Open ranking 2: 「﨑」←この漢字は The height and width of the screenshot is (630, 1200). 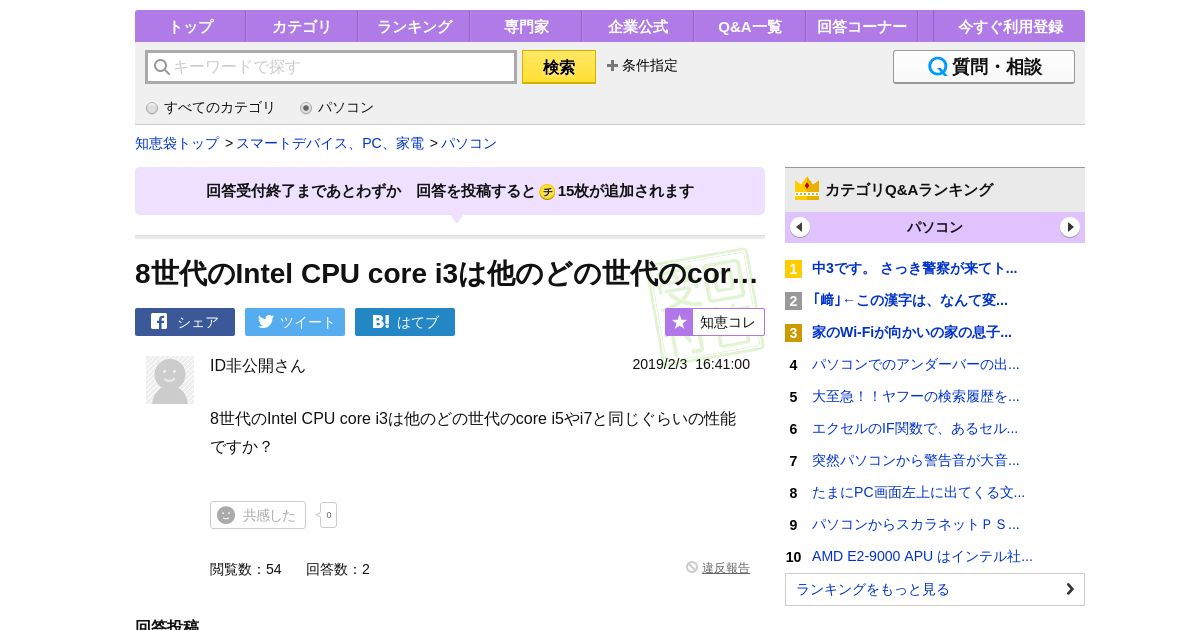point(910,300)
